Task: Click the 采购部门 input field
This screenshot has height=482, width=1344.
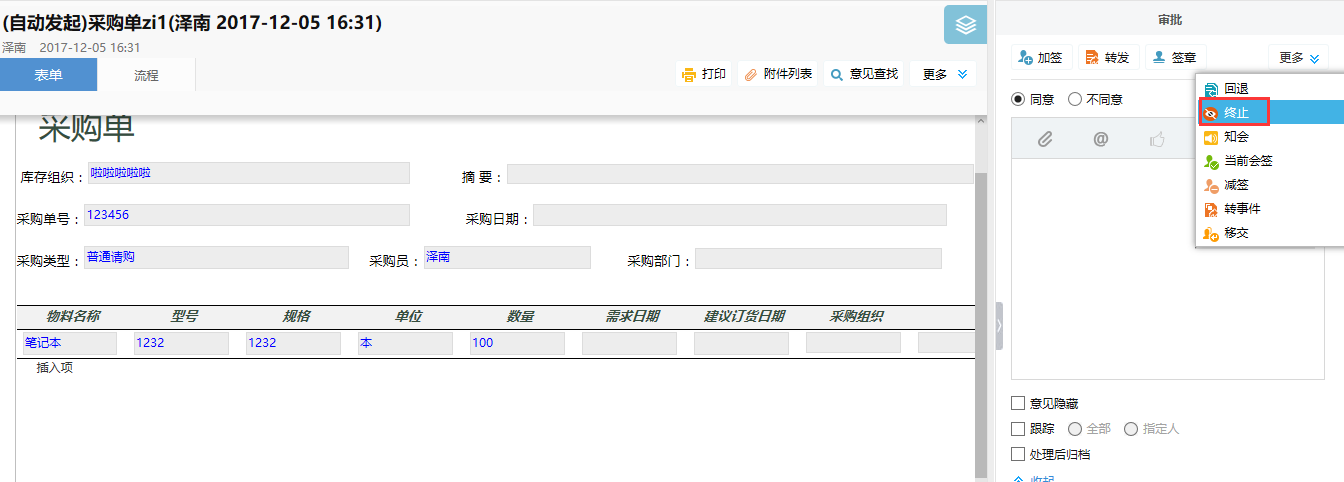Action: (x=819, y=258)
